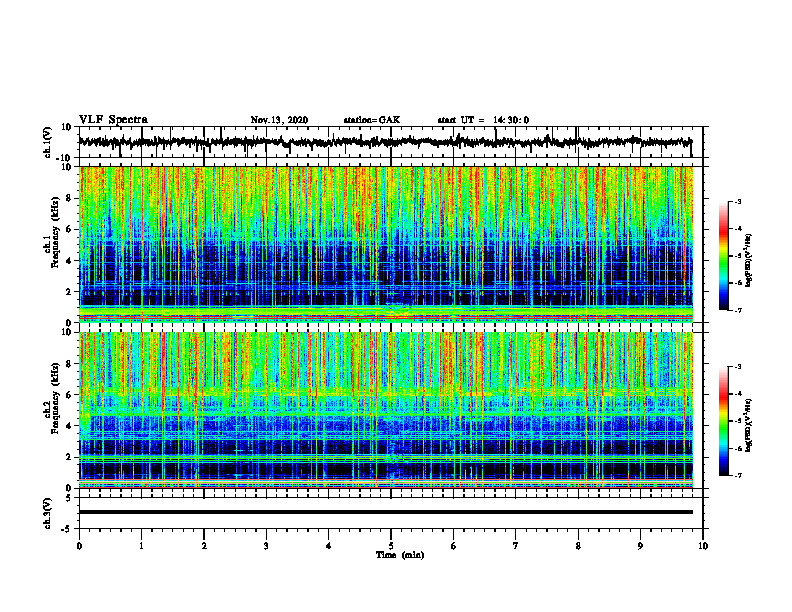The width and height of the screenshot is (792, 612).
Task: Click the ch.1 voltage waveform trace
Action: point(385,142)
